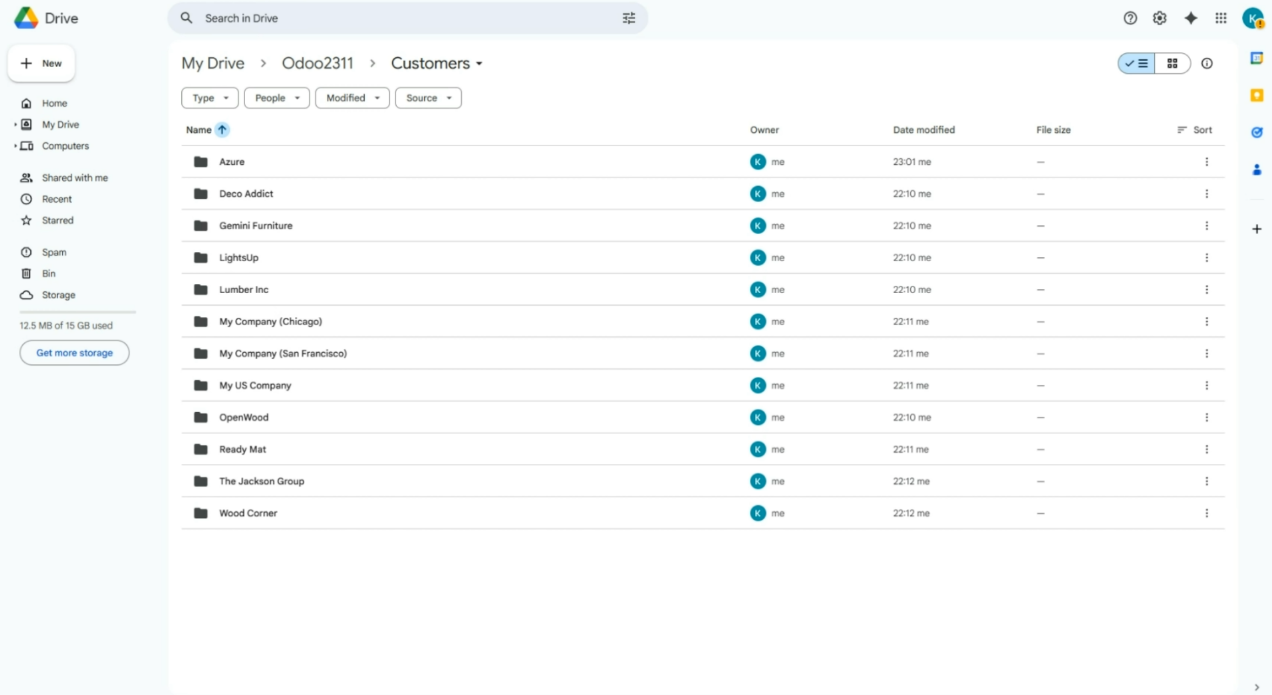Open advanced search options icon
This screenshot has height=695, width=1272.
click(629, 18)
